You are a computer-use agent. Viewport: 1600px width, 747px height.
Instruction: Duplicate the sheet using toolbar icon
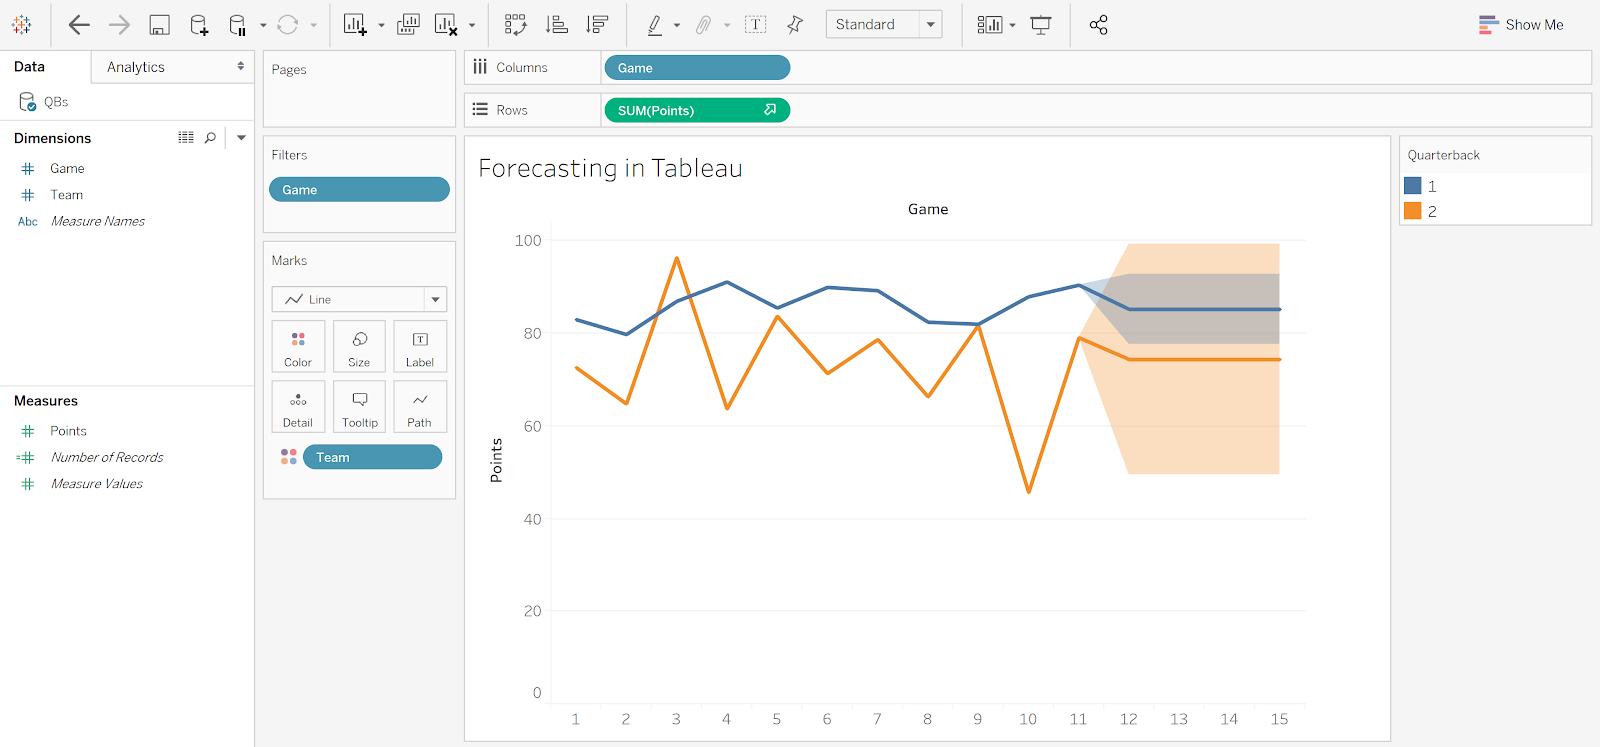408,25
